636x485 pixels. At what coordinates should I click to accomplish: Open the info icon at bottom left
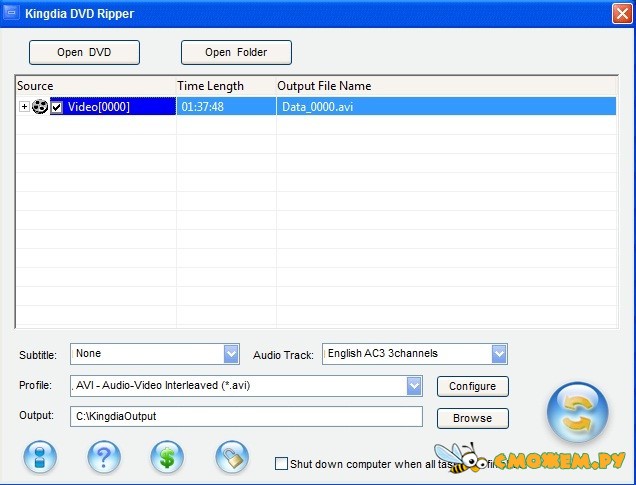coord(40,457)
